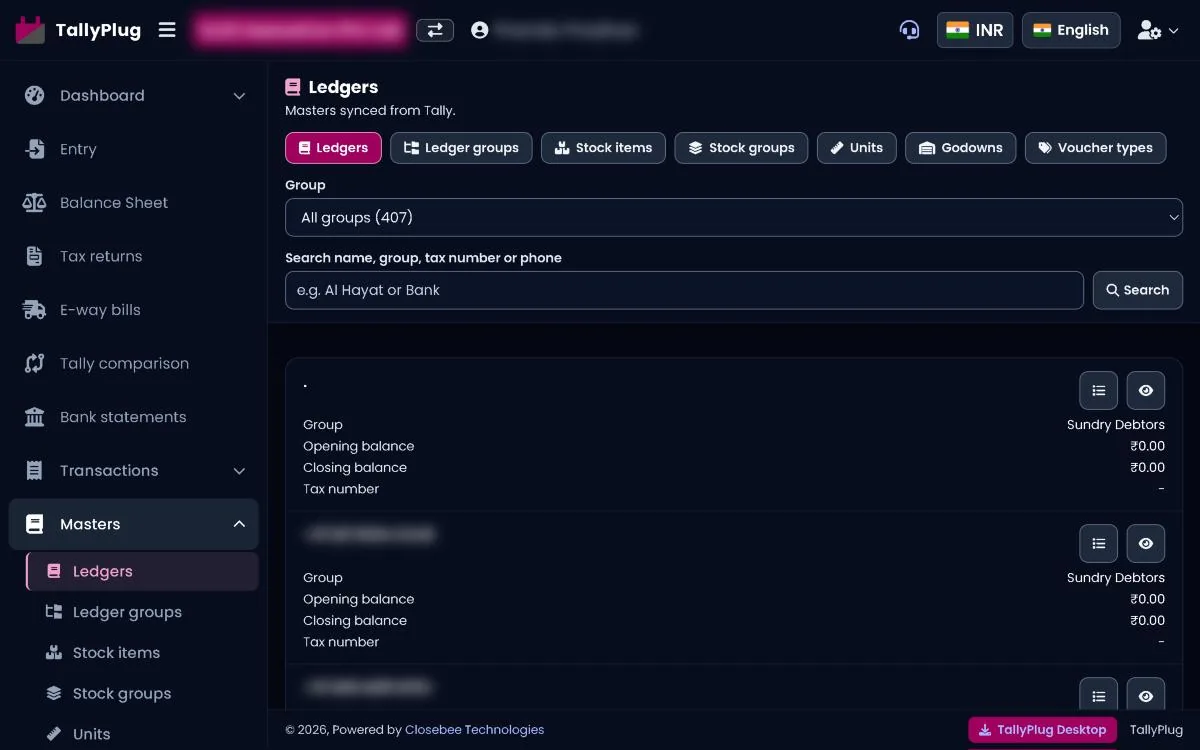This screenshot has width=1200, height=750.
Task: Open list icon for the '.' ledger
Action: [1099, 391]
